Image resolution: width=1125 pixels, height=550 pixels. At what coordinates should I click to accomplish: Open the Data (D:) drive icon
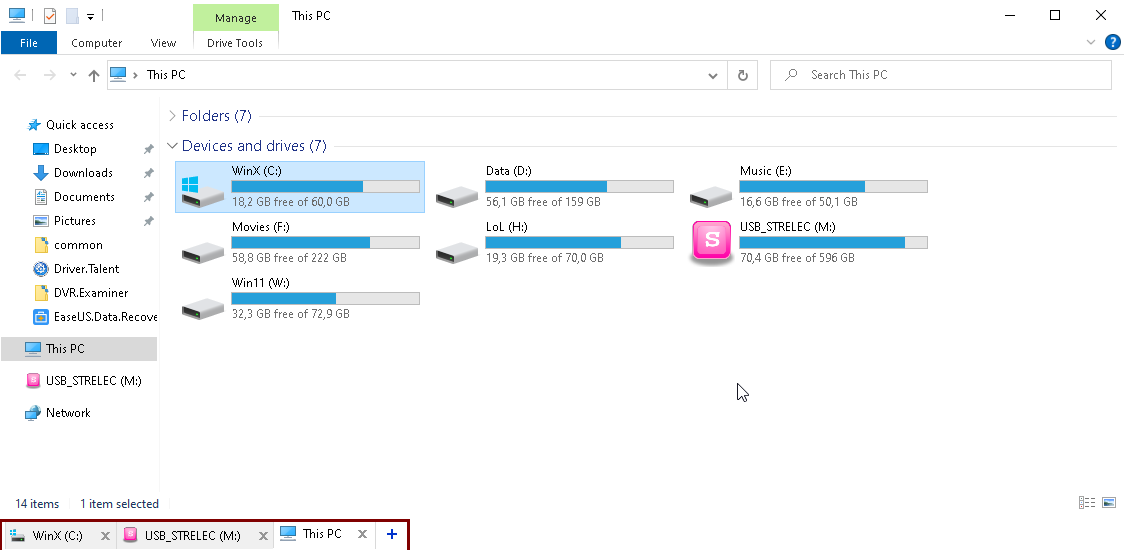[456, 194]
